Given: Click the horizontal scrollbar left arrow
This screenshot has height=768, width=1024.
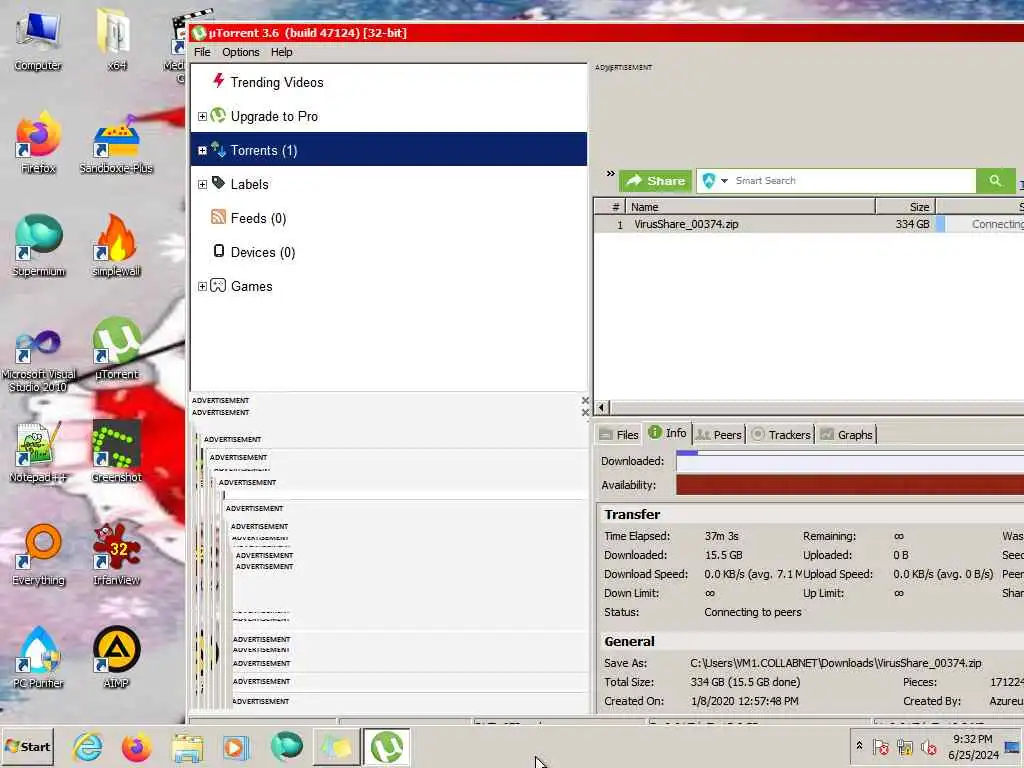Looking at the screenshot, I should (602, 408).
